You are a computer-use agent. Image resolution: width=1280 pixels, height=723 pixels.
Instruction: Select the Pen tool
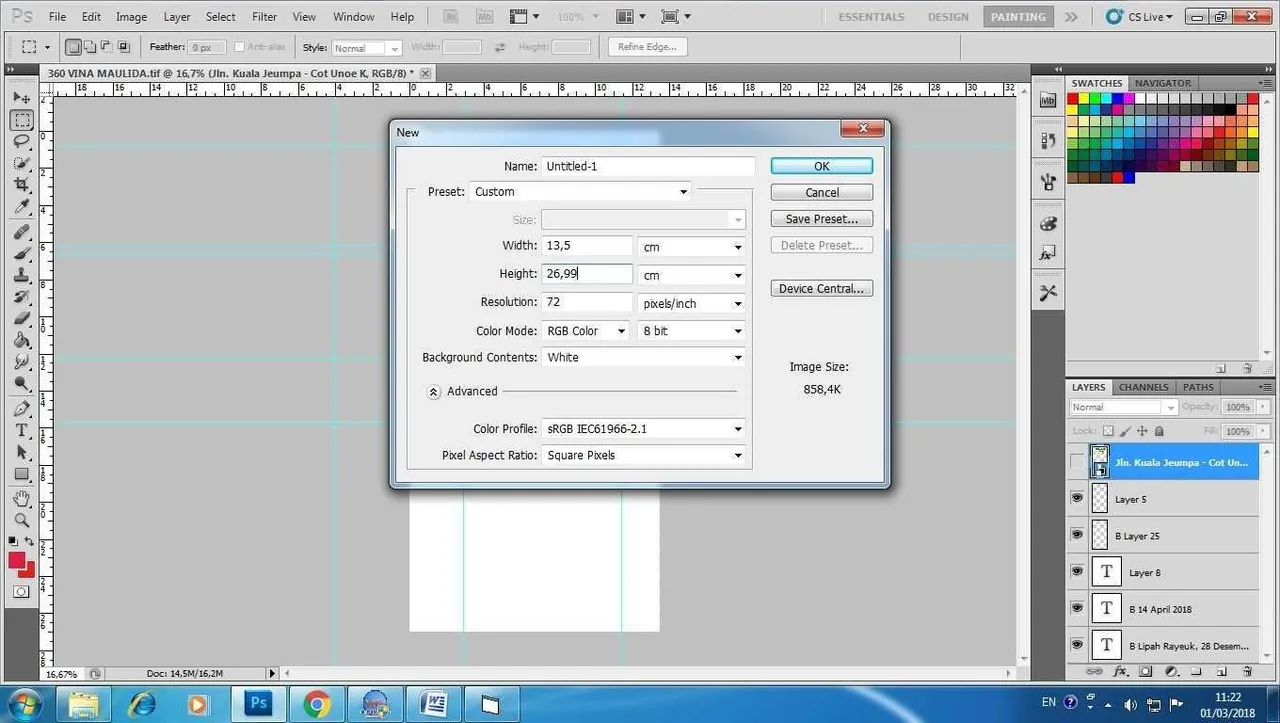(x=21, y=409)
